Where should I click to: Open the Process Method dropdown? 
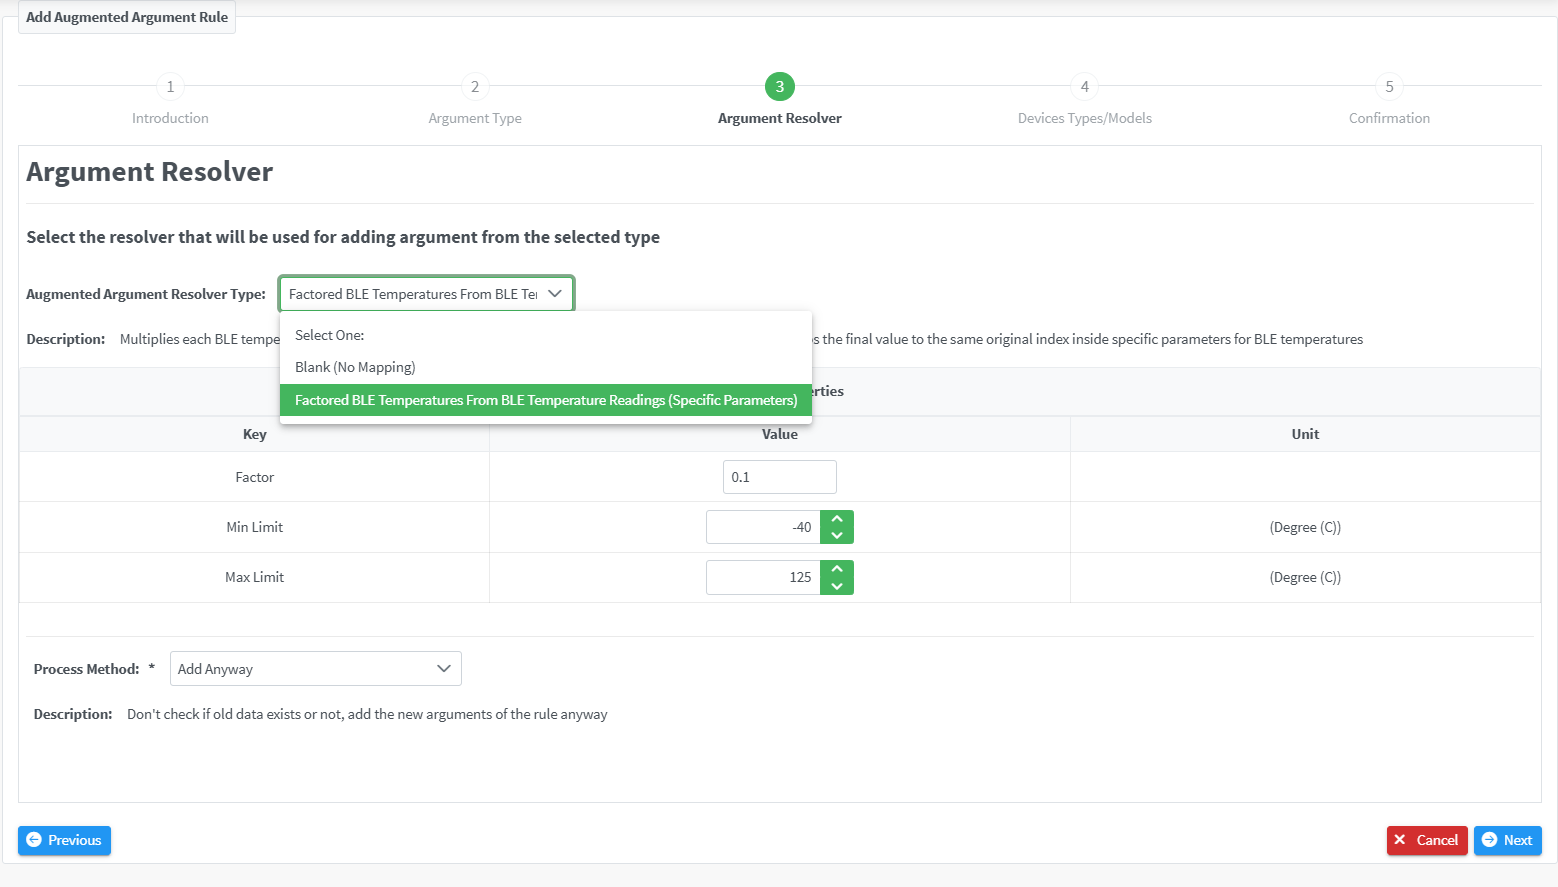click(x=315, y=669)
